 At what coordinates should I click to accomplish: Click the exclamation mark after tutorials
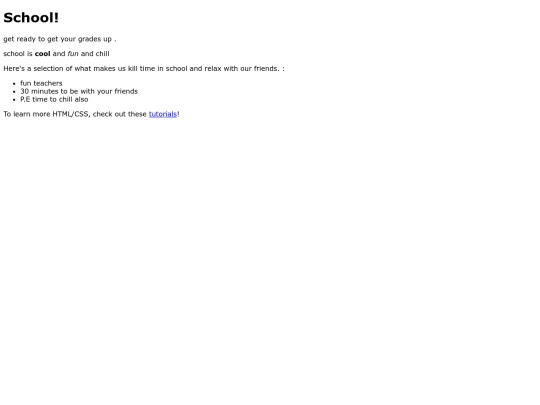coord(178,114)
